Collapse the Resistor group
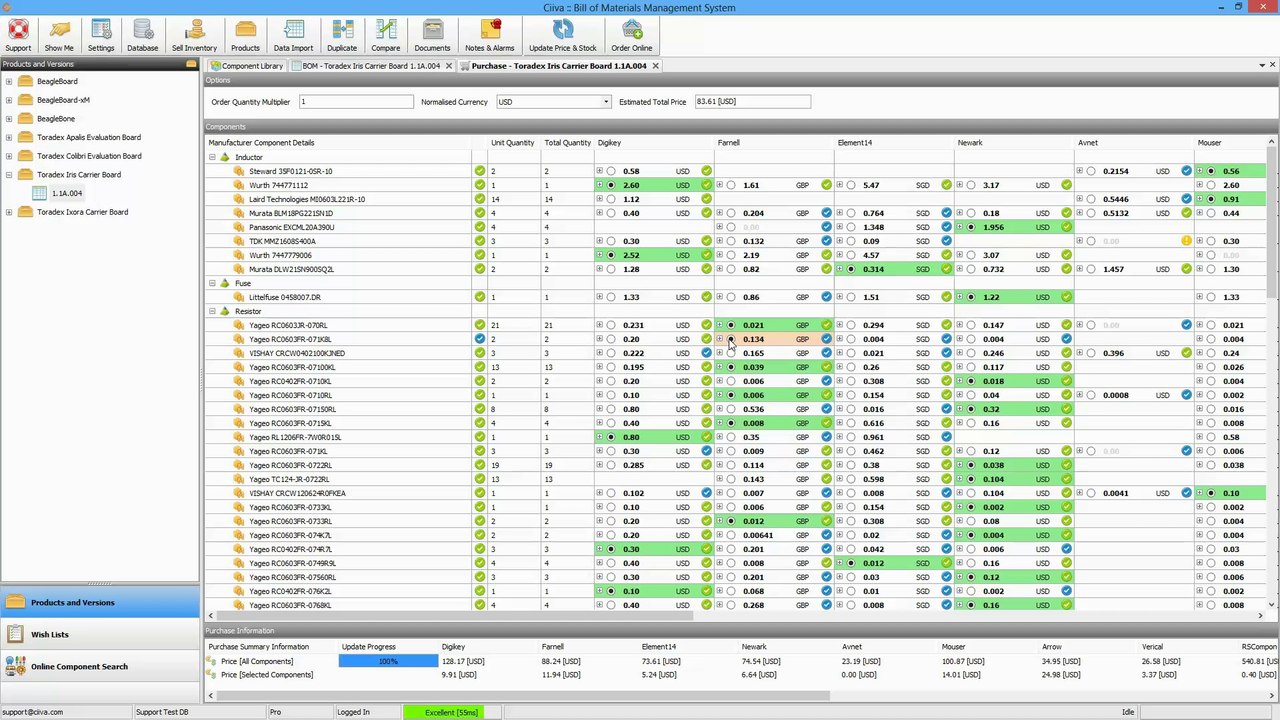This screenshot has width=1280, height=720. (212, 311)
